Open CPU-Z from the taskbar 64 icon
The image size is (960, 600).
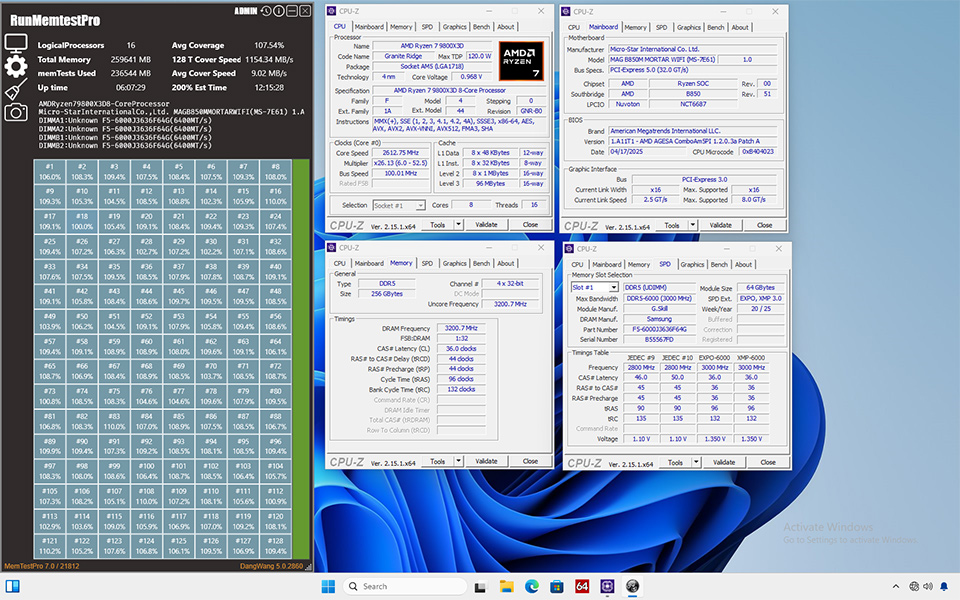coord(582,586)
